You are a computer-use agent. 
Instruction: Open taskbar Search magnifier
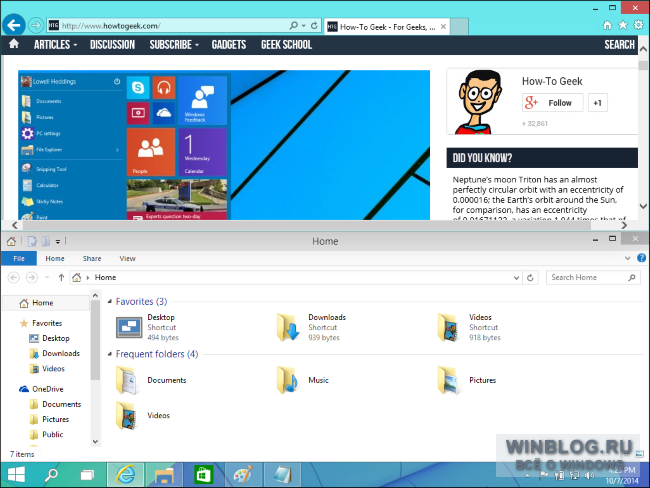click(51, 474)
